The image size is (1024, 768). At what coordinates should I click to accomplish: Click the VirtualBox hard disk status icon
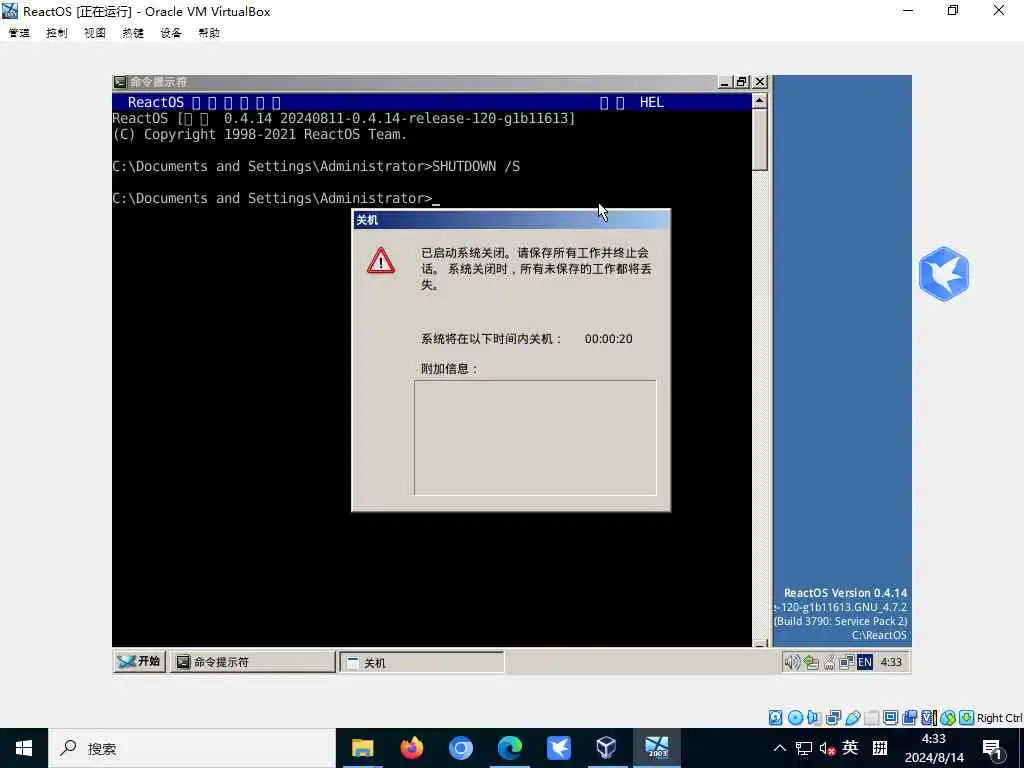point(775,718)
